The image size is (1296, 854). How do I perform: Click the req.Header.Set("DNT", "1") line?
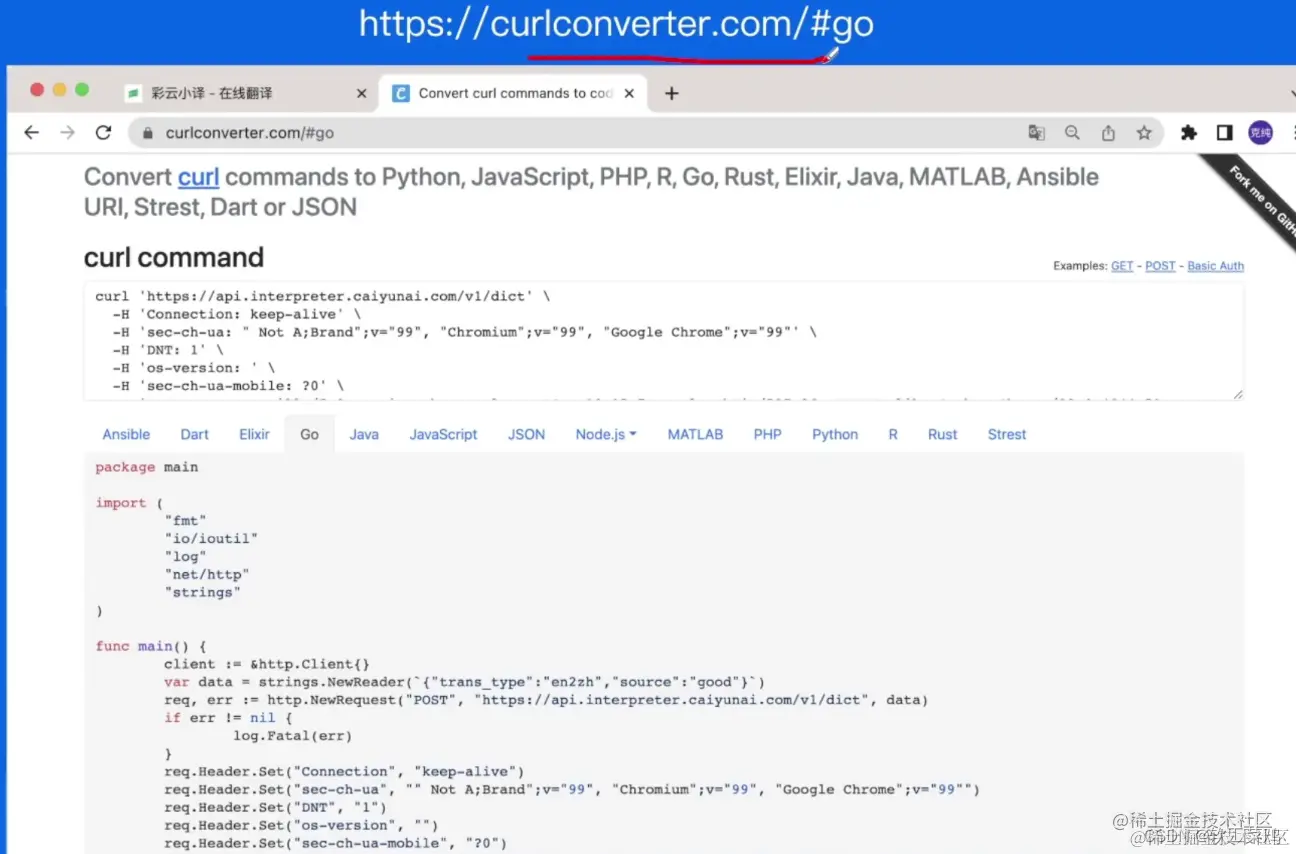[x=275, y=807]
